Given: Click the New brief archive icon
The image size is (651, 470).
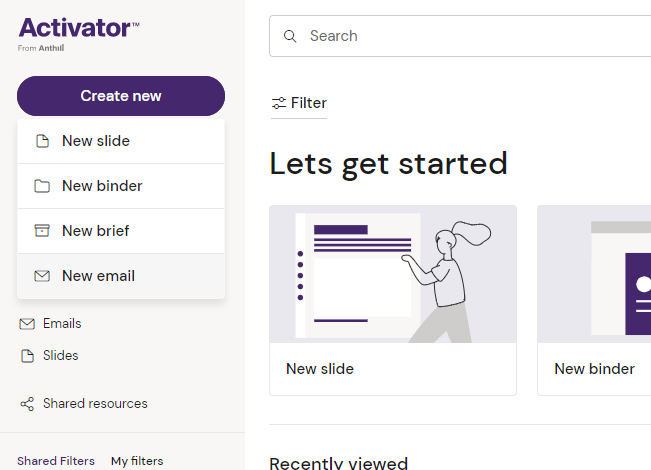Looking at the screenshot, I should (42, 231).
